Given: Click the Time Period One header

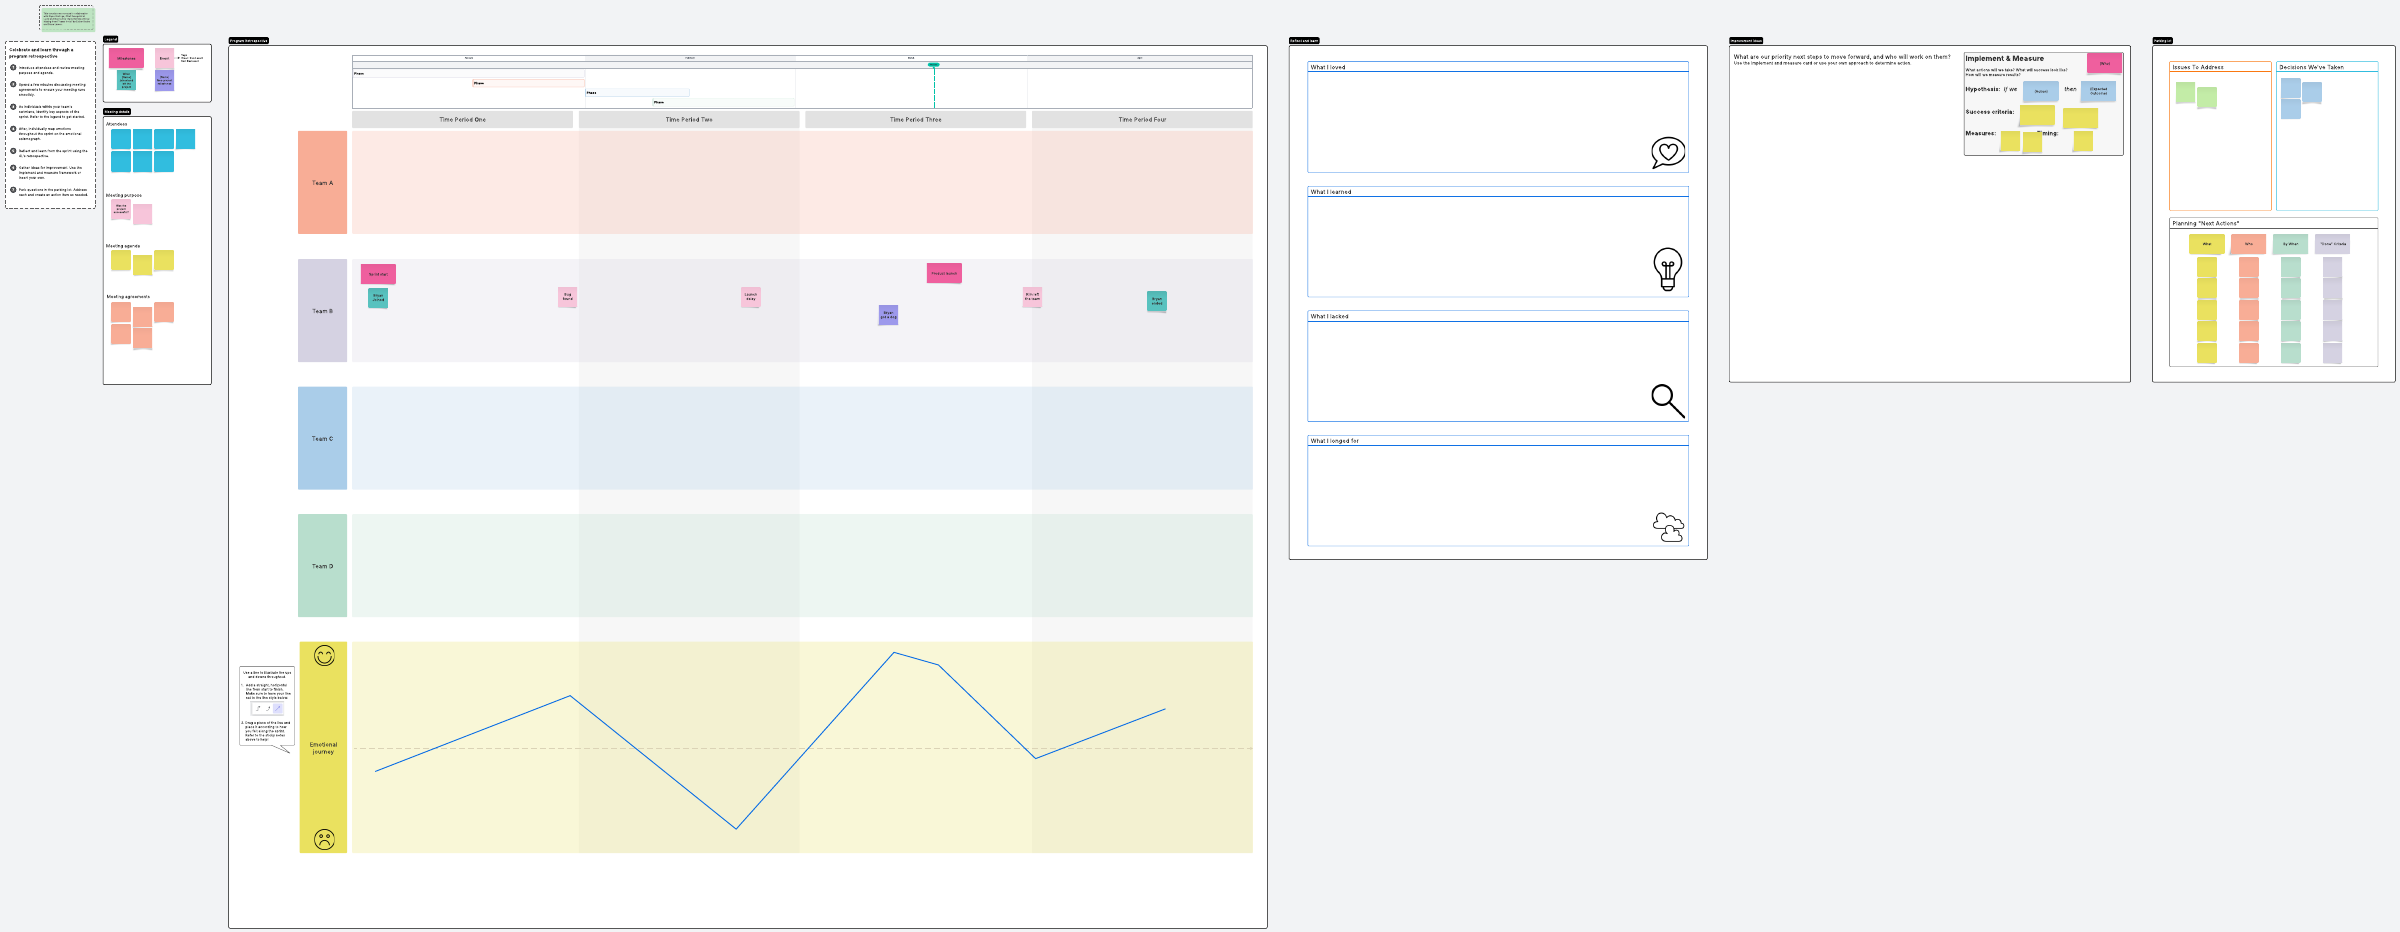Looking at the screenshot, I should [x=462, y=120].
